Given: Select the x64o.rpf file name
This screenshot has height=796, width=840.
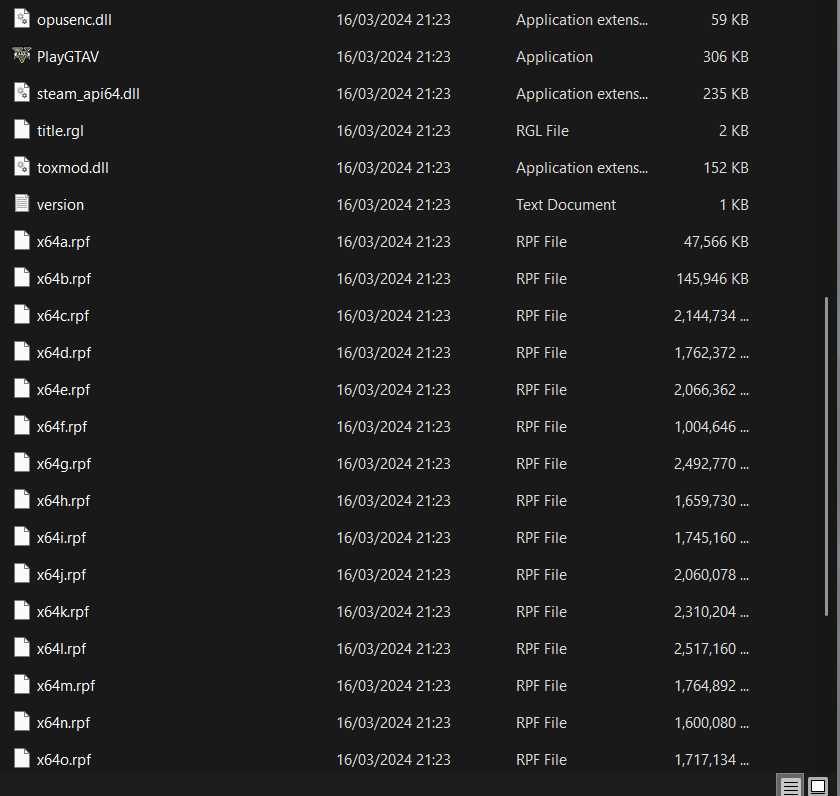Looking at the screenshot, I should click(x=64, y=759).
